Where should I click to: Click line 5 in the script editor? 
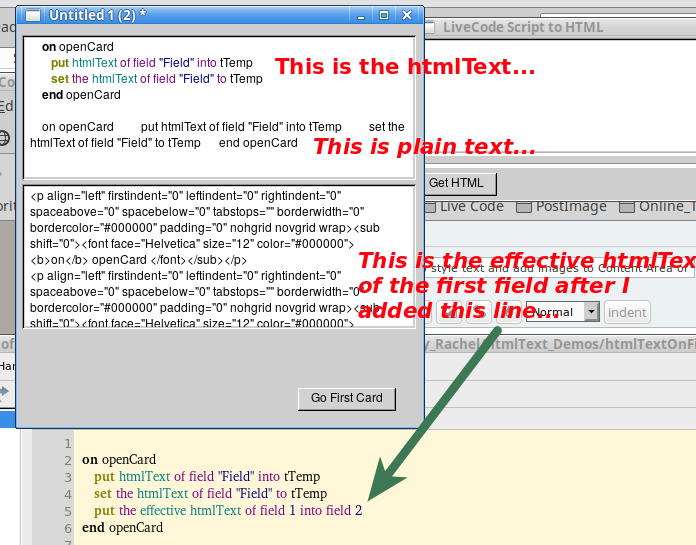(x=228, y=511)
